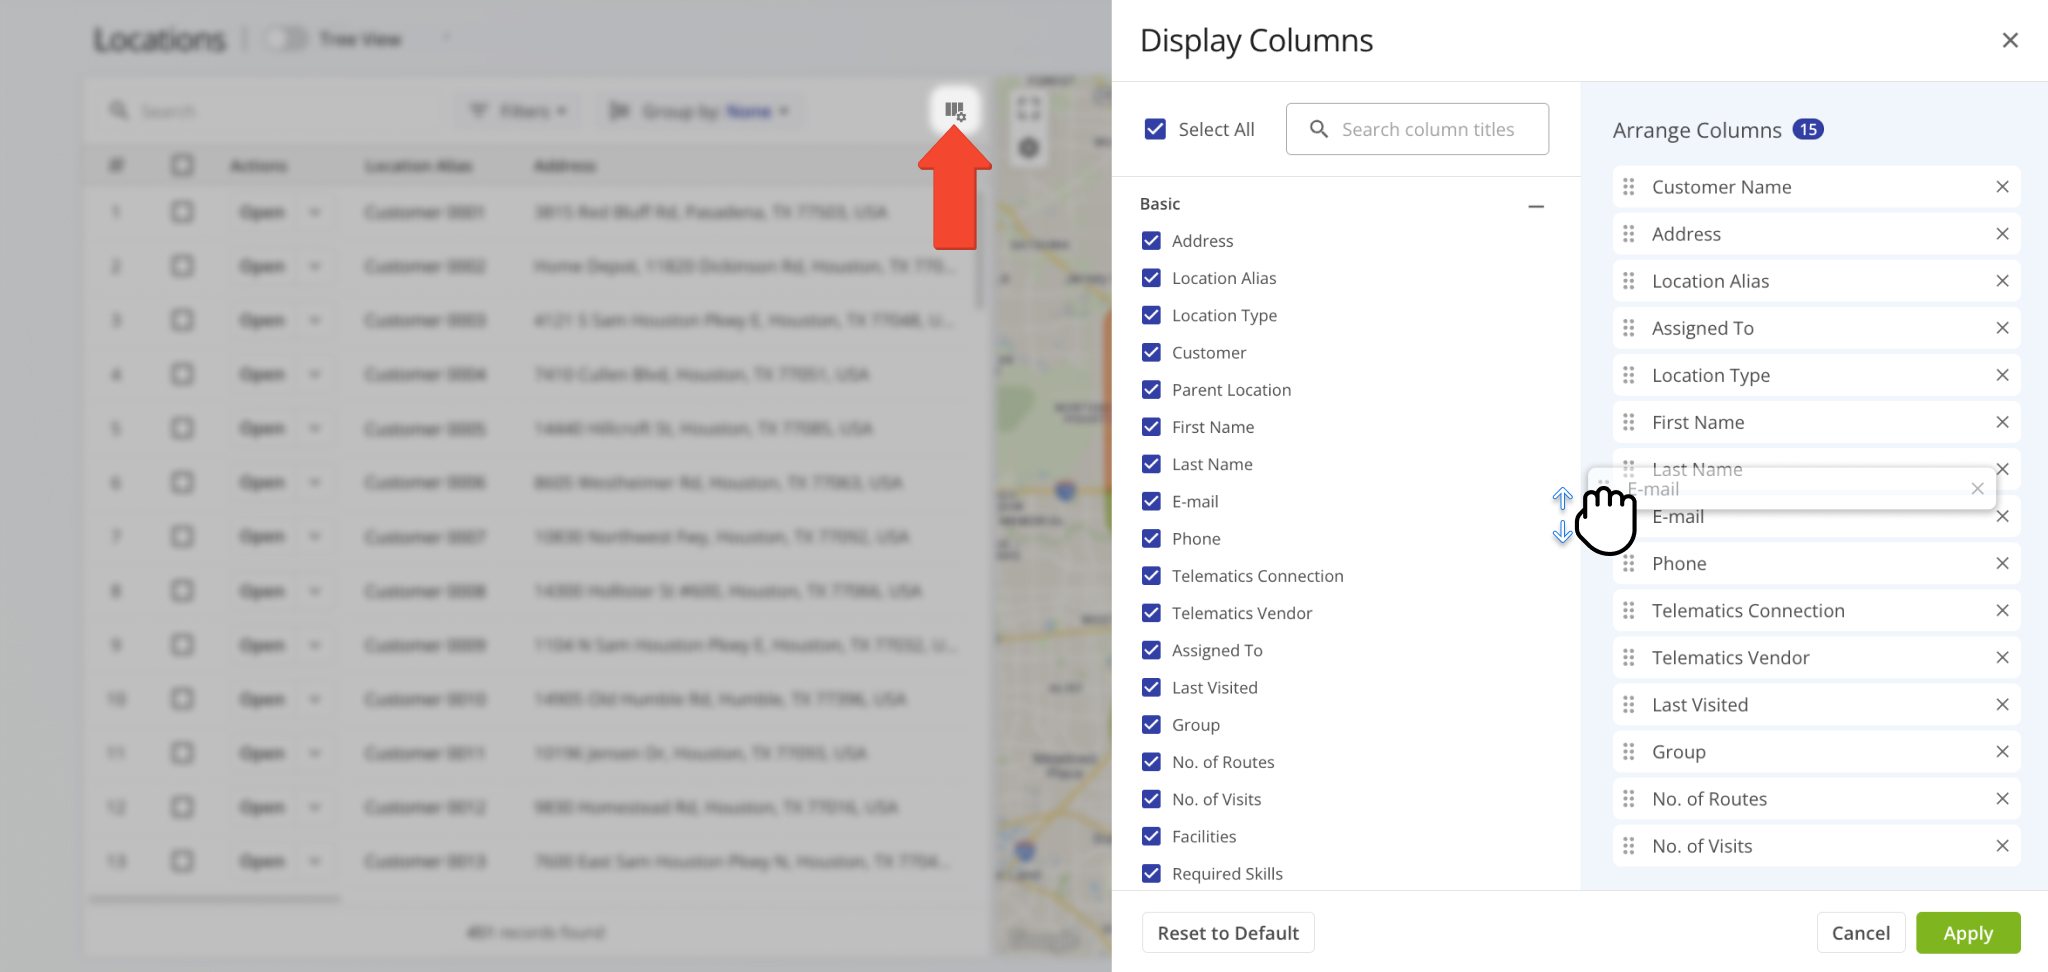Image resolution: width=2048 pixels, height=972 pixels.
Task: Apply the column changes
Action: (1968, 933)
